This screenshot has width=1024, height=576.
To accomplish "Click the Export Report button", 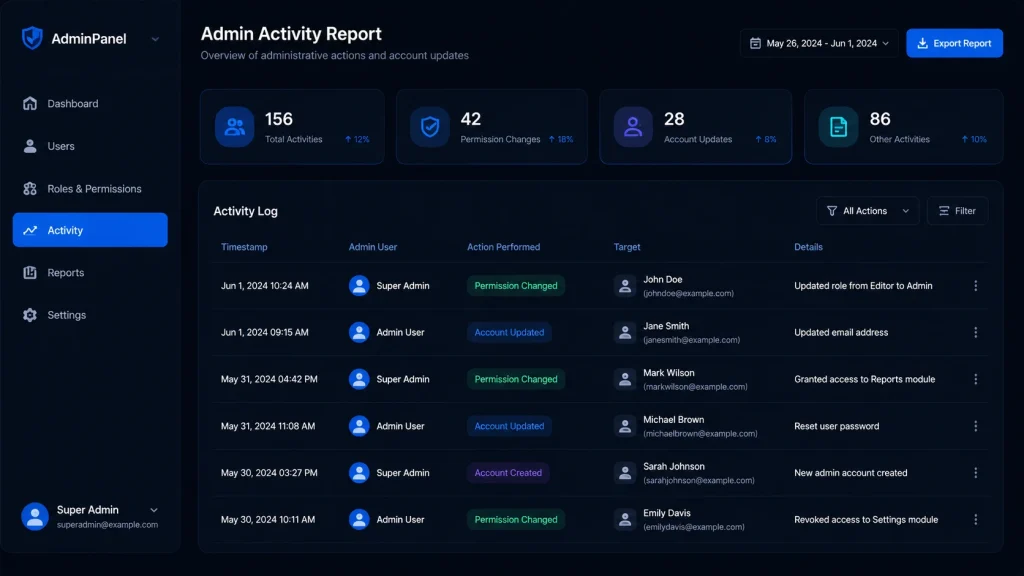I will [x=954, y=43].
